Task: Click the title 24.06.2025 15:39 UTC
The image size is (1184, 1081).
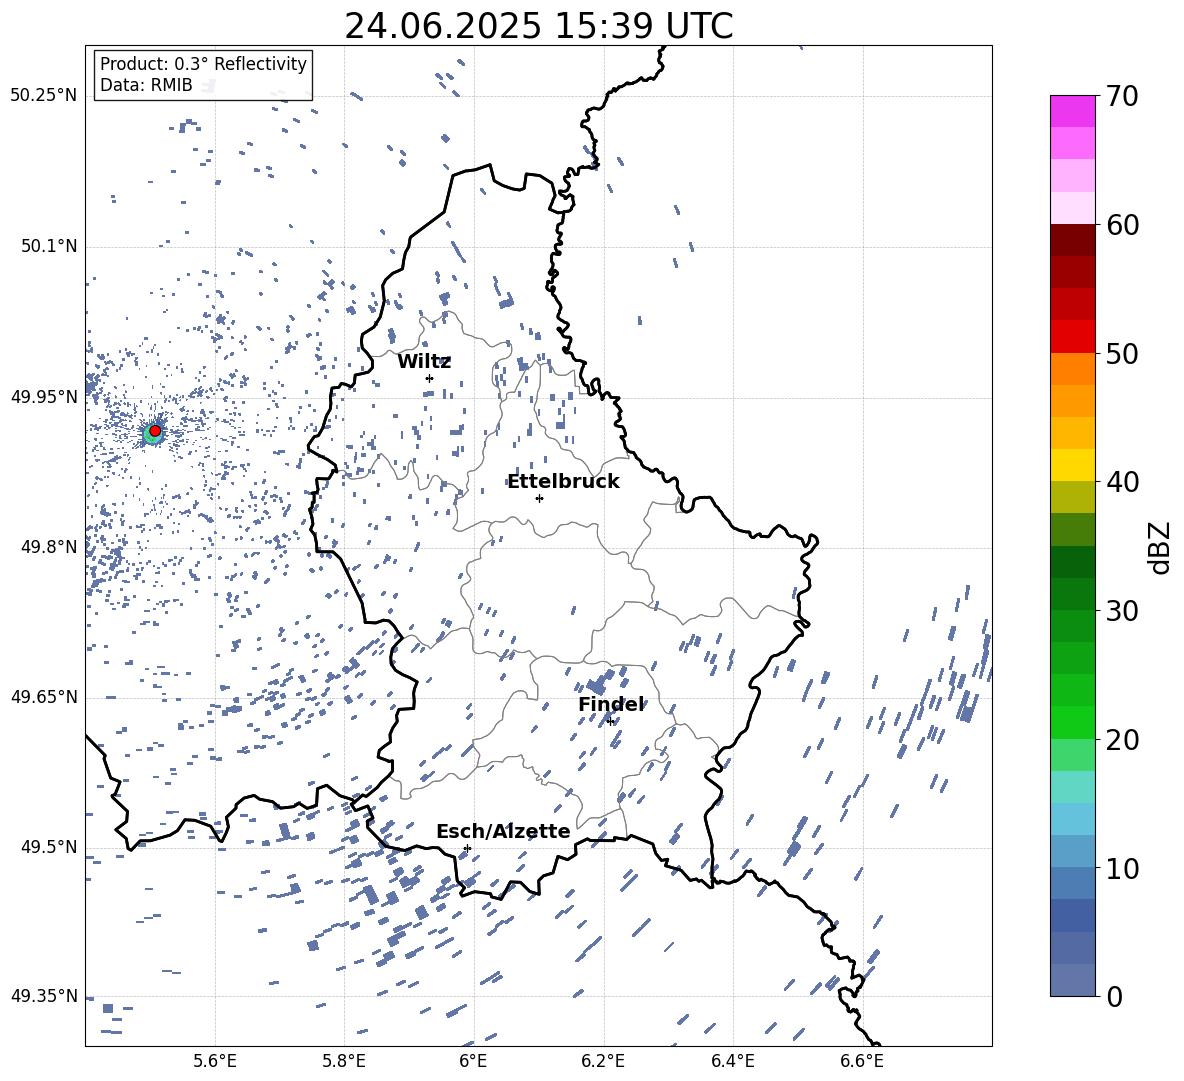Action: click(x=538, y=26)
